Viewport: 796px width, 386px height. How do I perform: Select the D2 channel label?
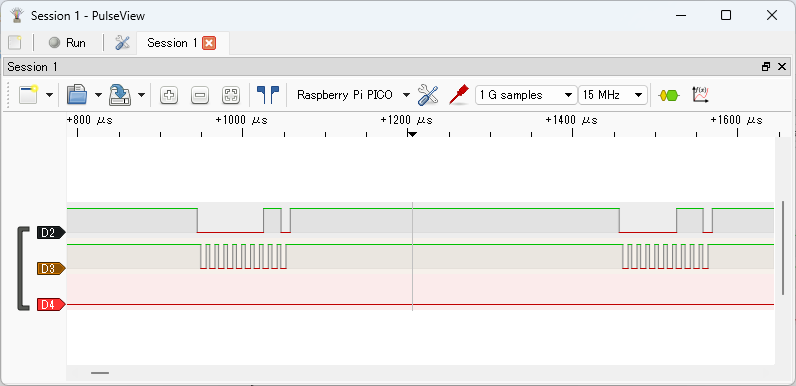[51, 233]
